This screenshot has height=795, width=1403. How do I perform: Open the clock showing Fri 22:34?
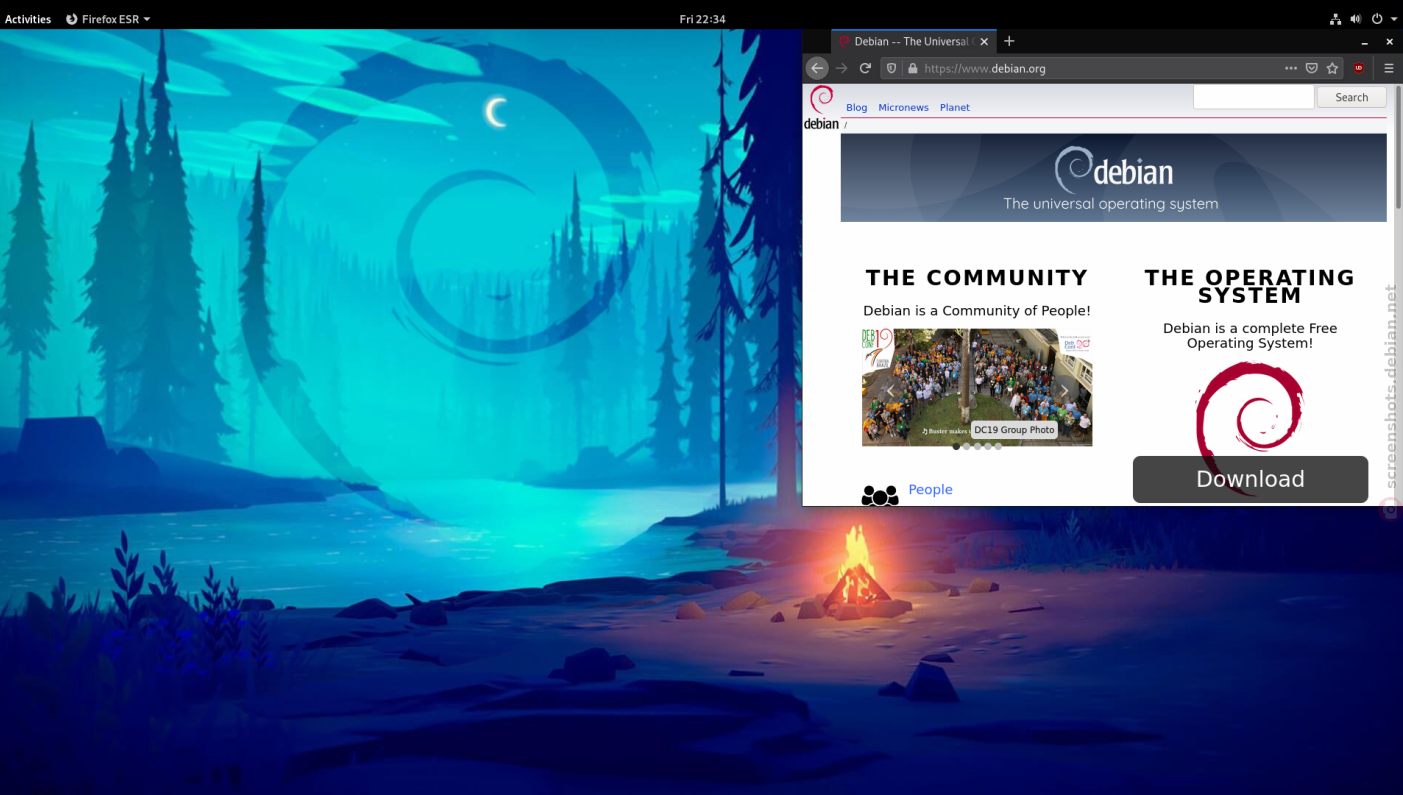click(701, 19)
